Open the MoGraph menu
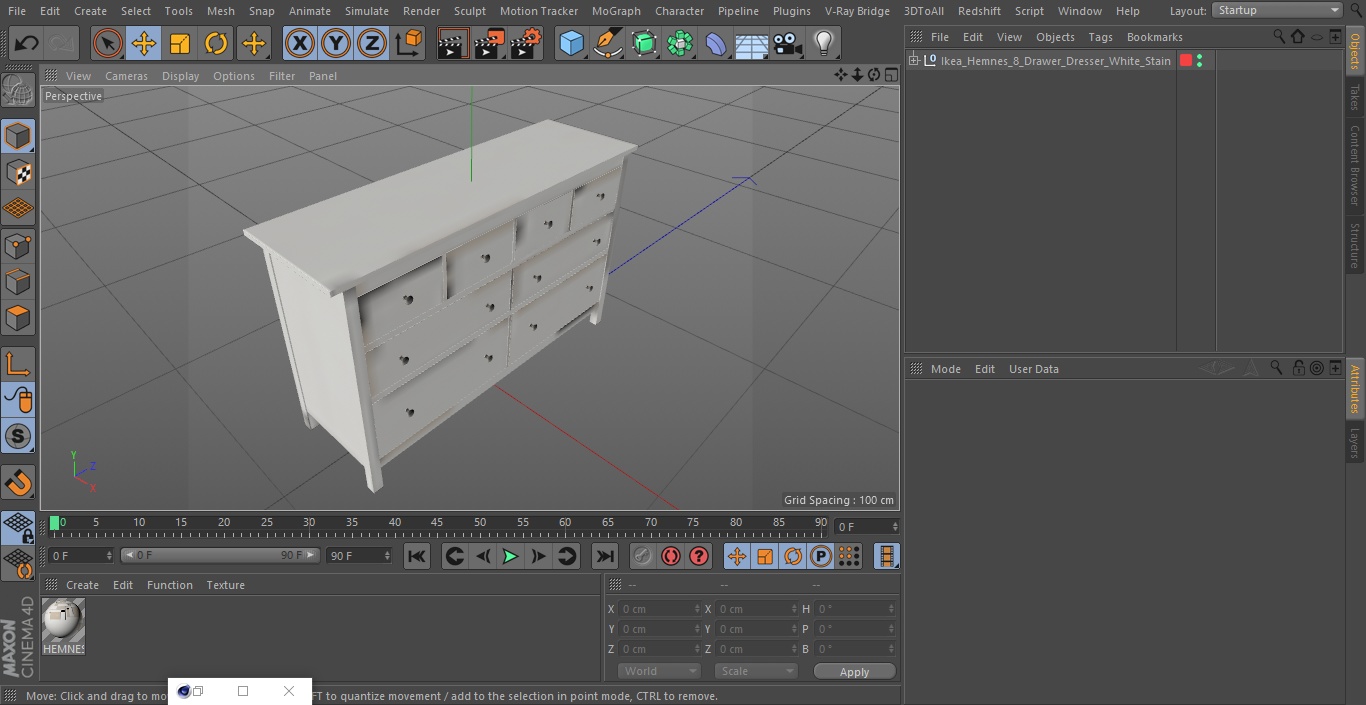Image resolution: width=1366 pixels, height=705 pixels. (x=616, y=11)
